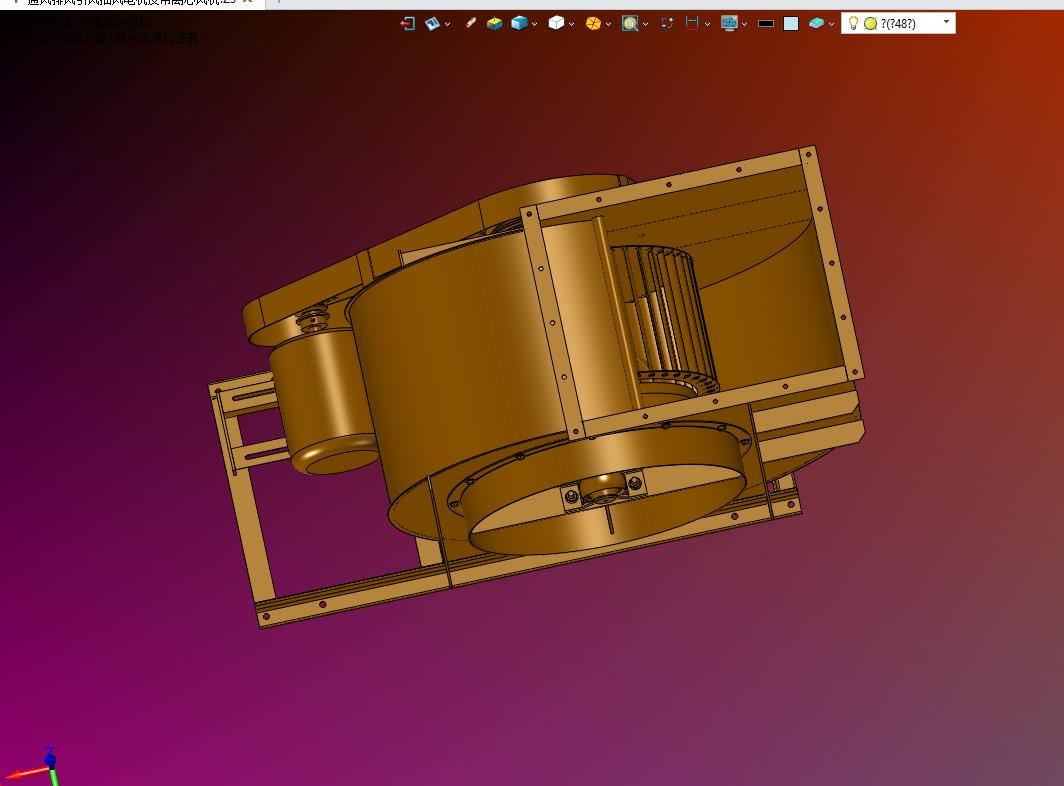Click the light bulb icon in filter box
The height and width of the screenshot is (786, 1064).
coord(854,24)
